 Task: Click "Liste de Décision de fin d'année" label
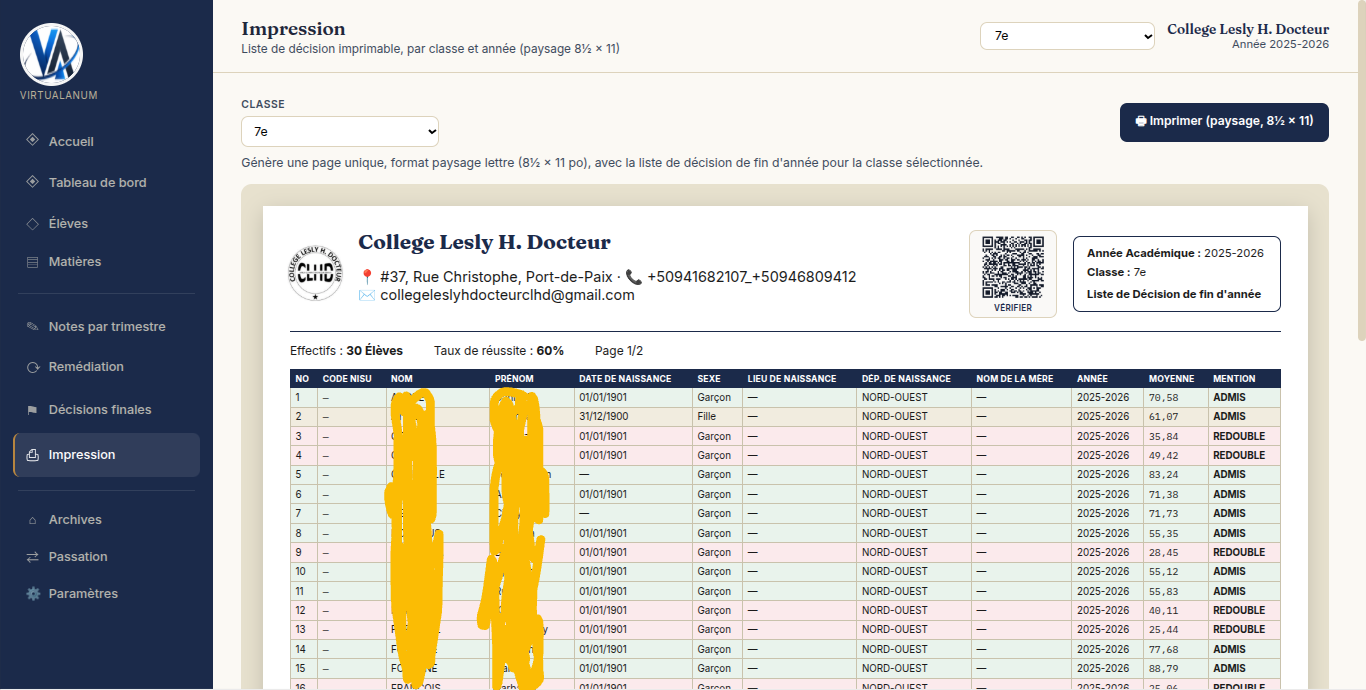click(1174, 295)
